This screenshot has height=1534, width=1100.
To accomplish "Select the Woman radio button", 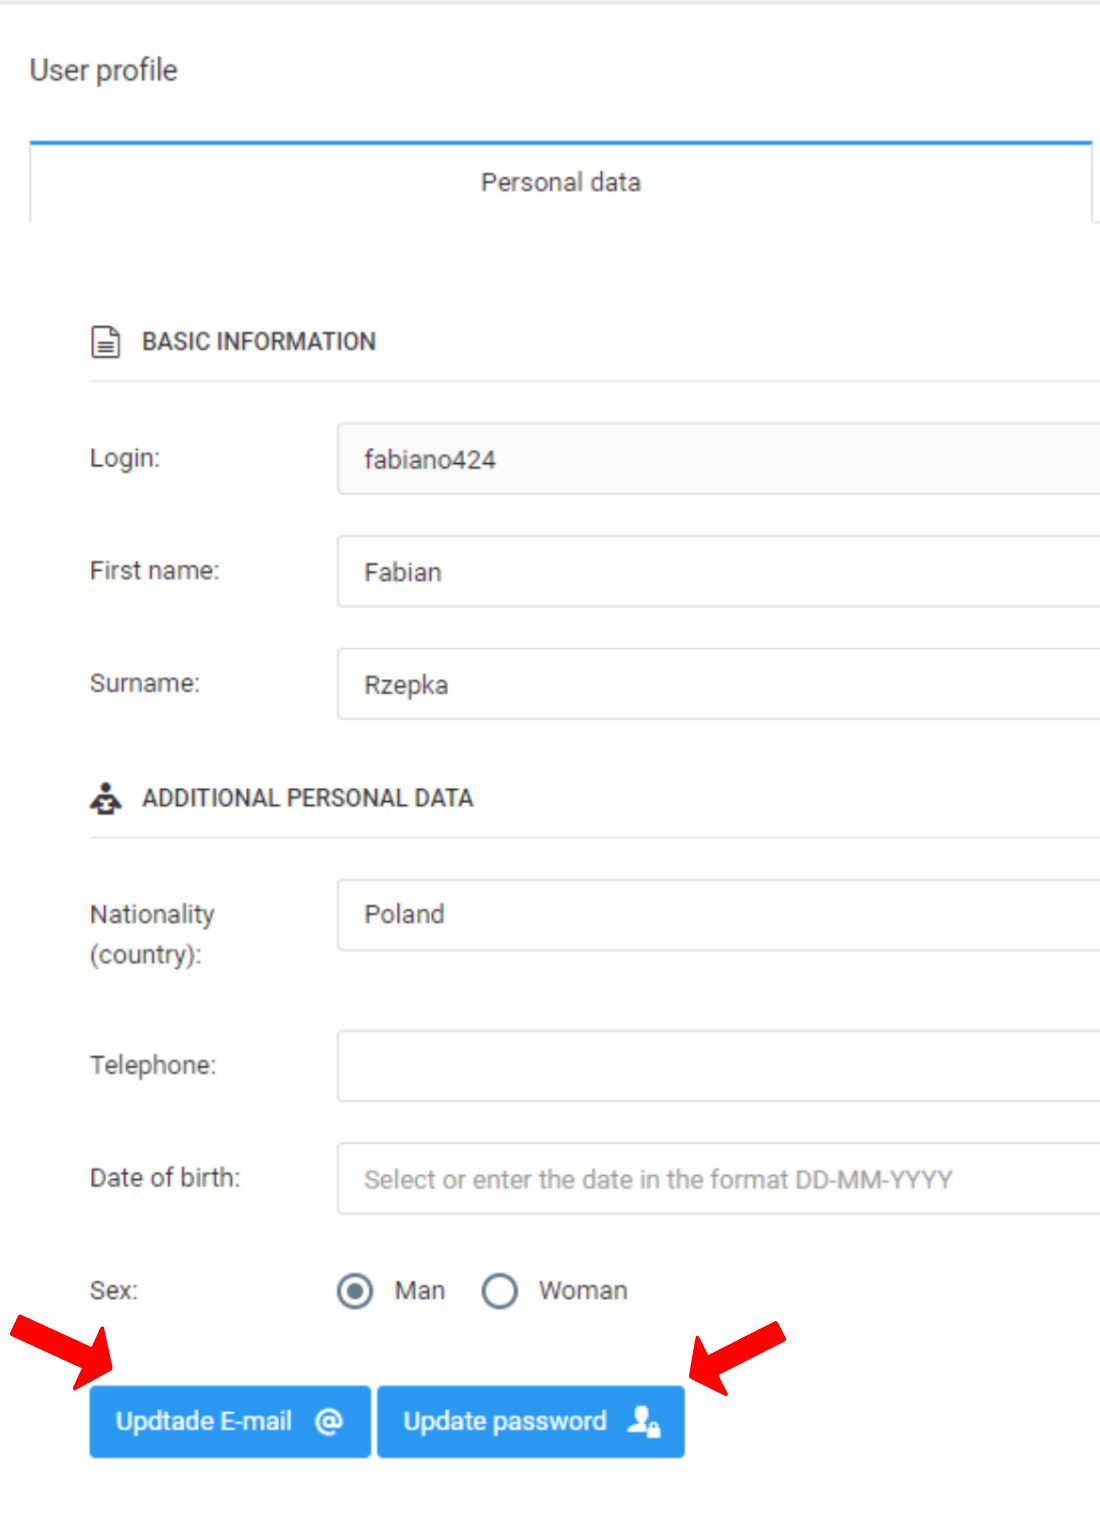I will [x=500, y=1291].
